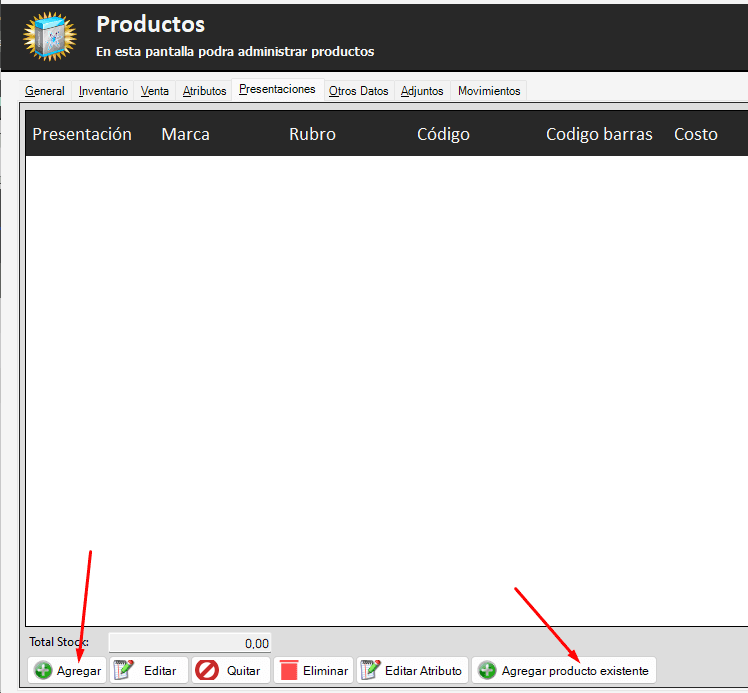The image size is (748, 693).
Task: Click the Productos safe logo icon
Action: [x=49, y=36]
